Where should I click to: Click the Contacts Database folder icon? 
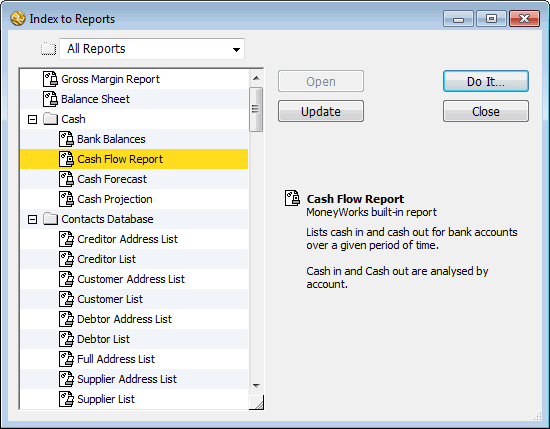pyautogui.click(x=51, y=219)
